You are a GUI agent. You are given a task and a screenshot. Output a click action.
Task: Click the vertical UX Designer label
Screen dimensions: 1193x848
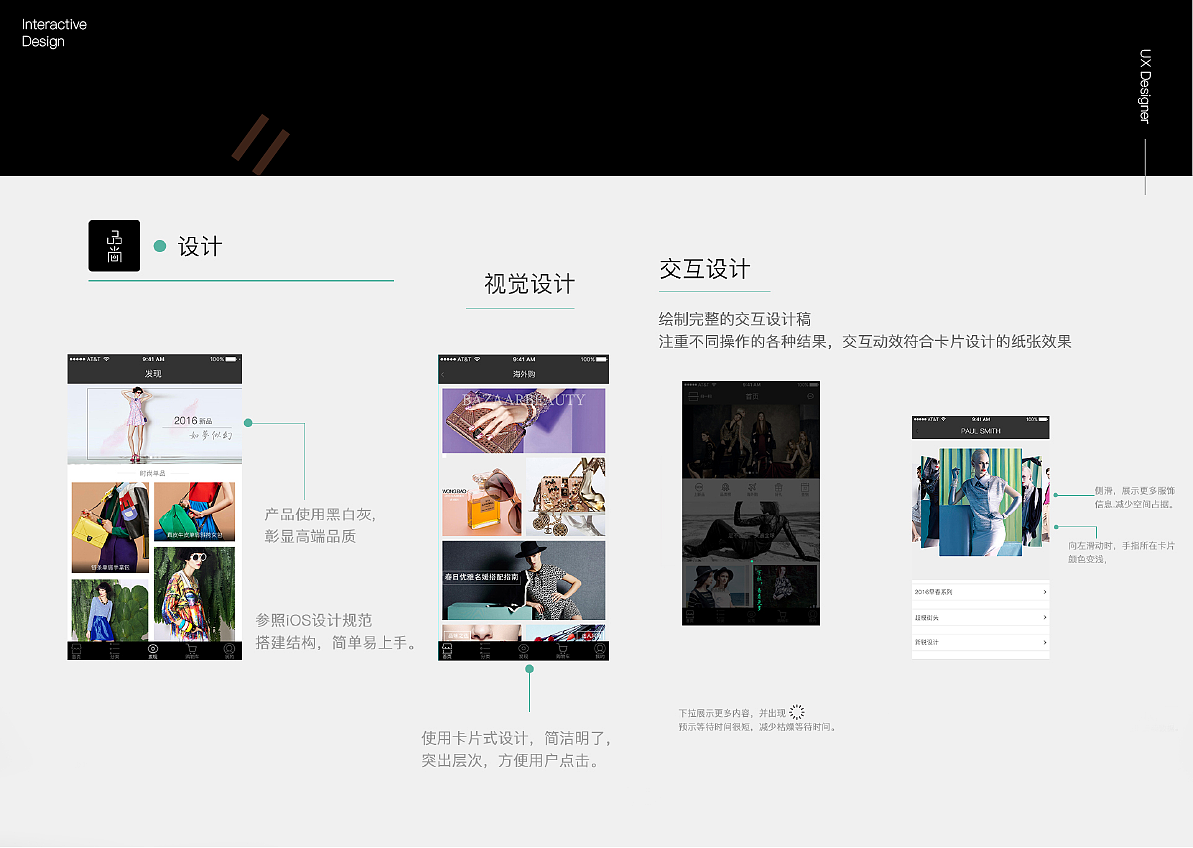(1145, 86)
